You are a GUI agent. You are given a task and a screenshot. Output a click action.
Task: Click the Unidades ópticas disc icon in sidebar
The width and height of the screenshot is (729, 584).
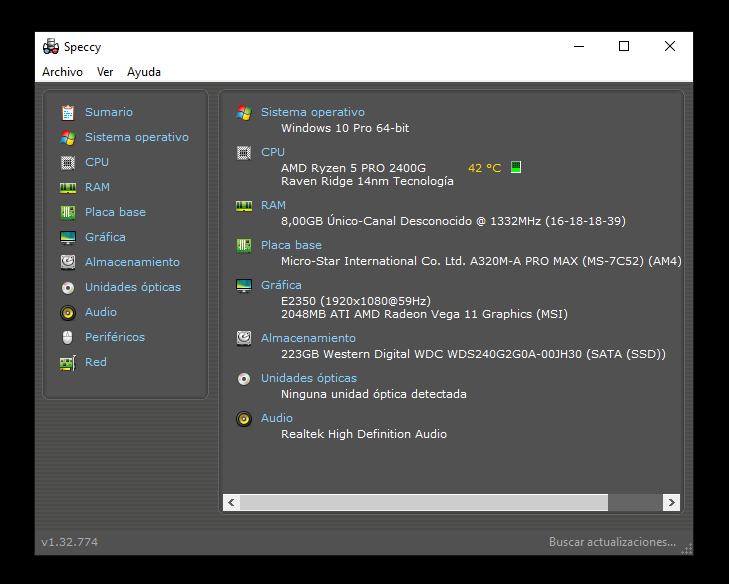tap(68, 288)
